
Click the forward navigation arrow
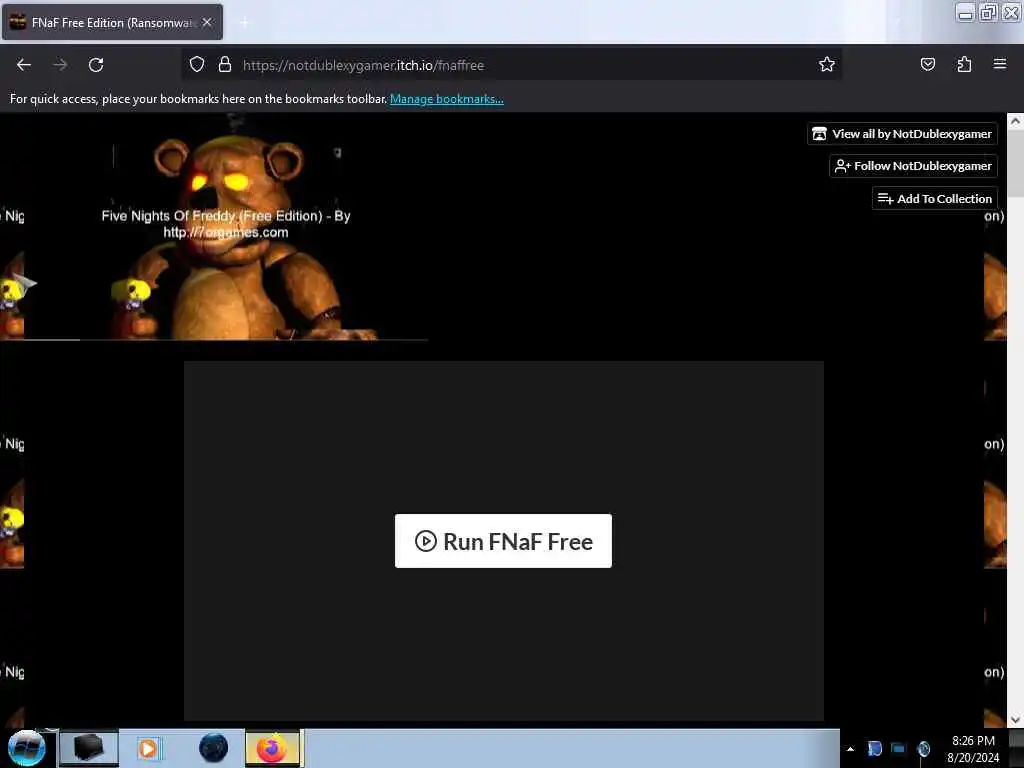click(x=60, y=65)
